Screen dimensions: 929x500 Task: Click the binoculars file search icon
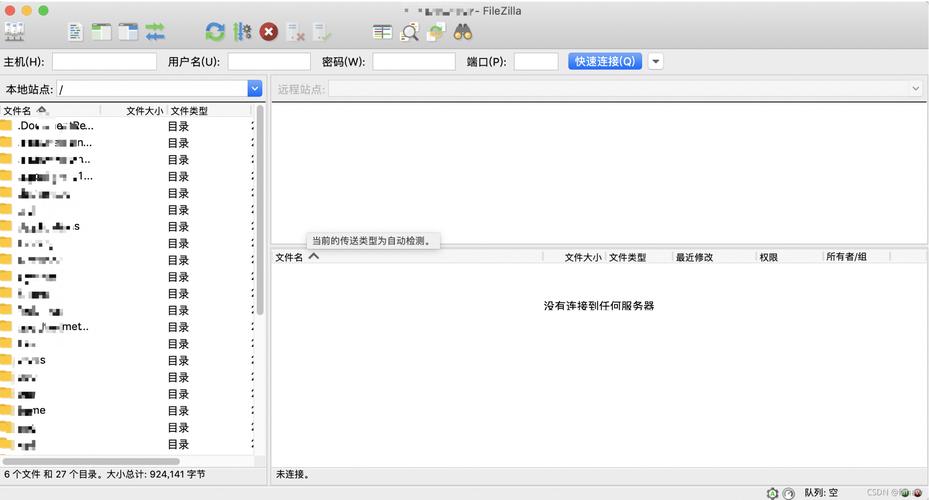(462, 32)
